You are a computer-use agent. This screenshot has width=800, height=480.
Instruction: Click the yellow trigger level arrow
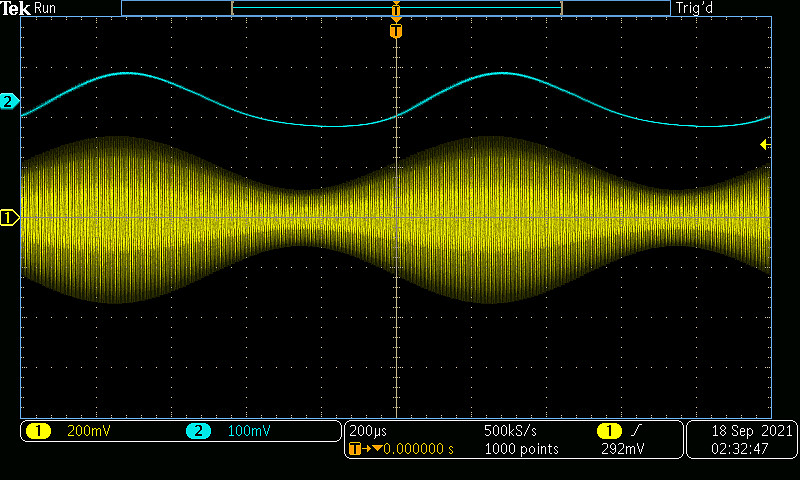[765, 144]
